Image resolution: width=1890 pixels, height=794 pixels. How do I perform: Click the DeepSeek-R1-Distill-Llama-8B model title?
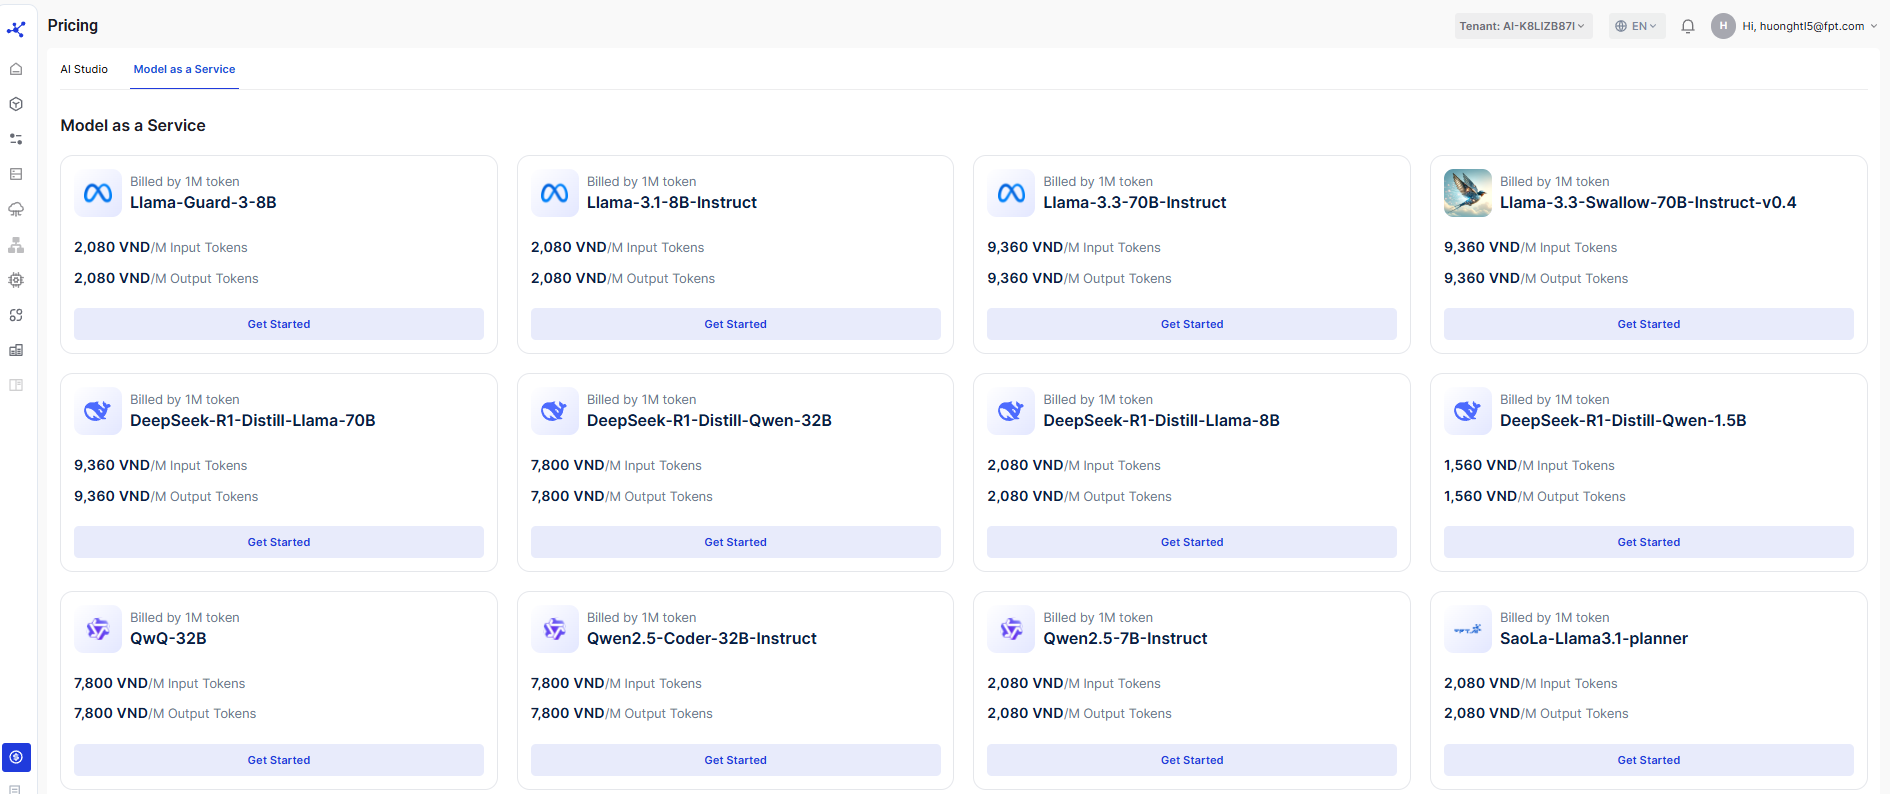tap(1161, 420)
